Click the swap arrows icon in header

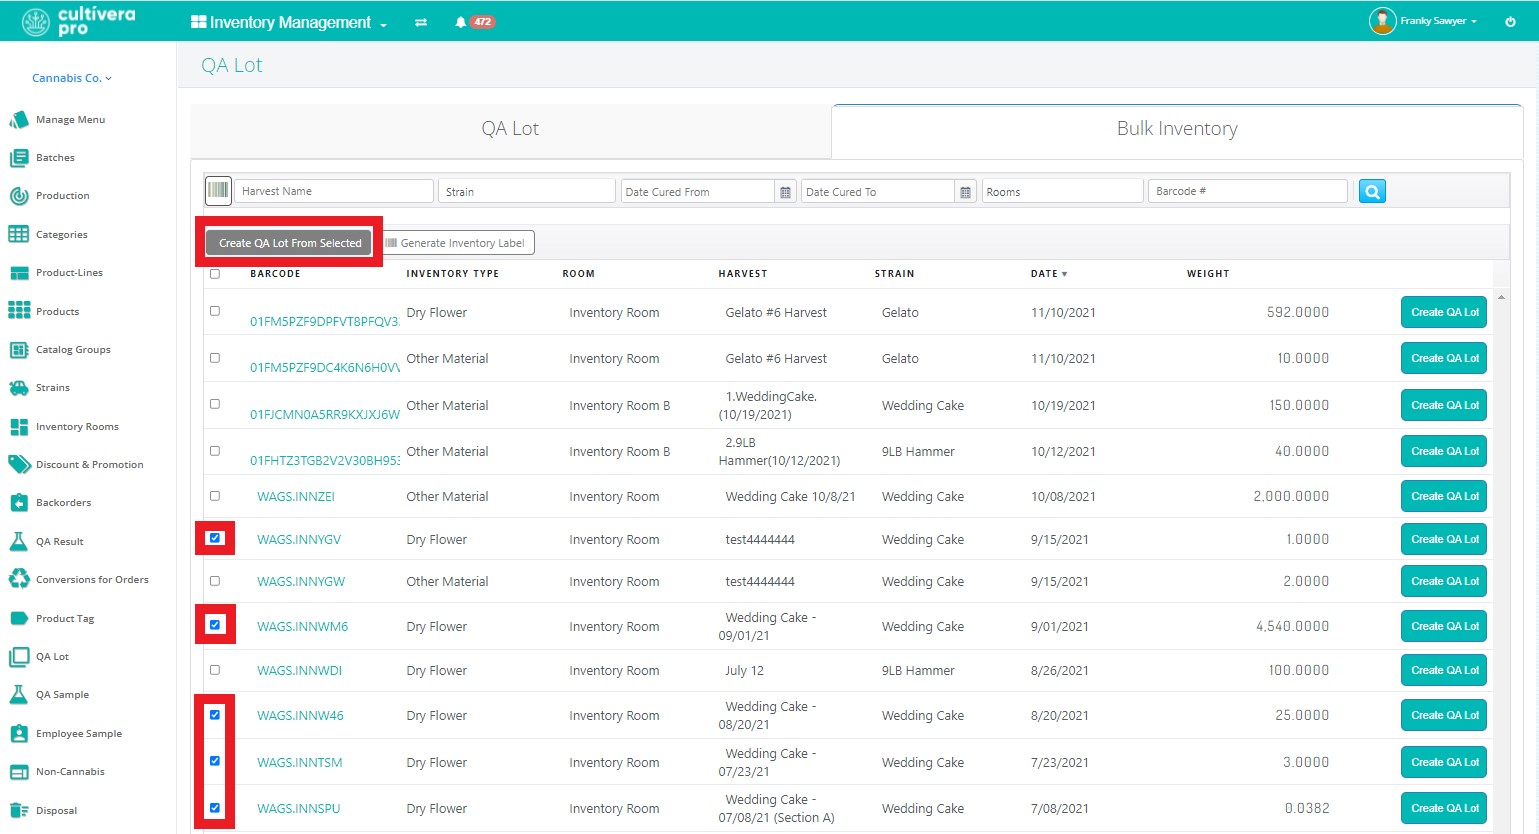click(421, 22)
